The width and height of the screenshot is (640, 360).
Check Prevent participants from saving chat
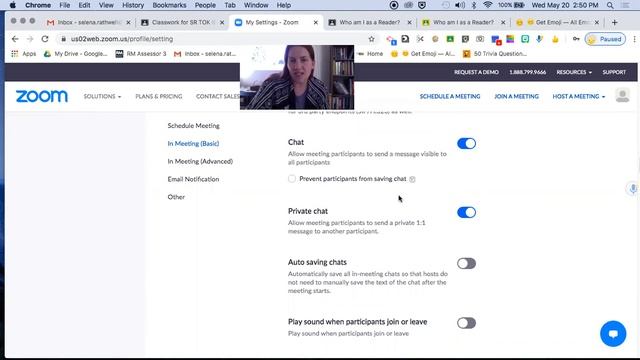point(292,179)
